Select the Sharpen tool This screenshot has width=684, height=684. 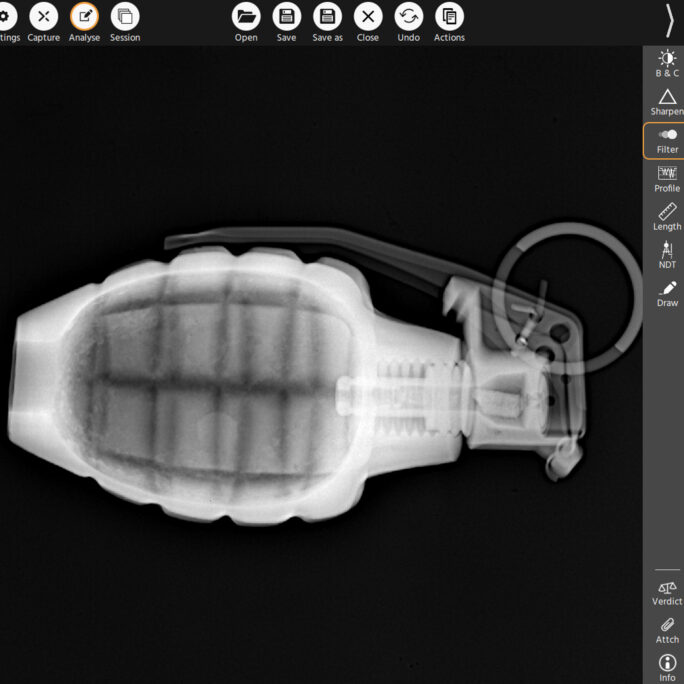pos(667,101)
